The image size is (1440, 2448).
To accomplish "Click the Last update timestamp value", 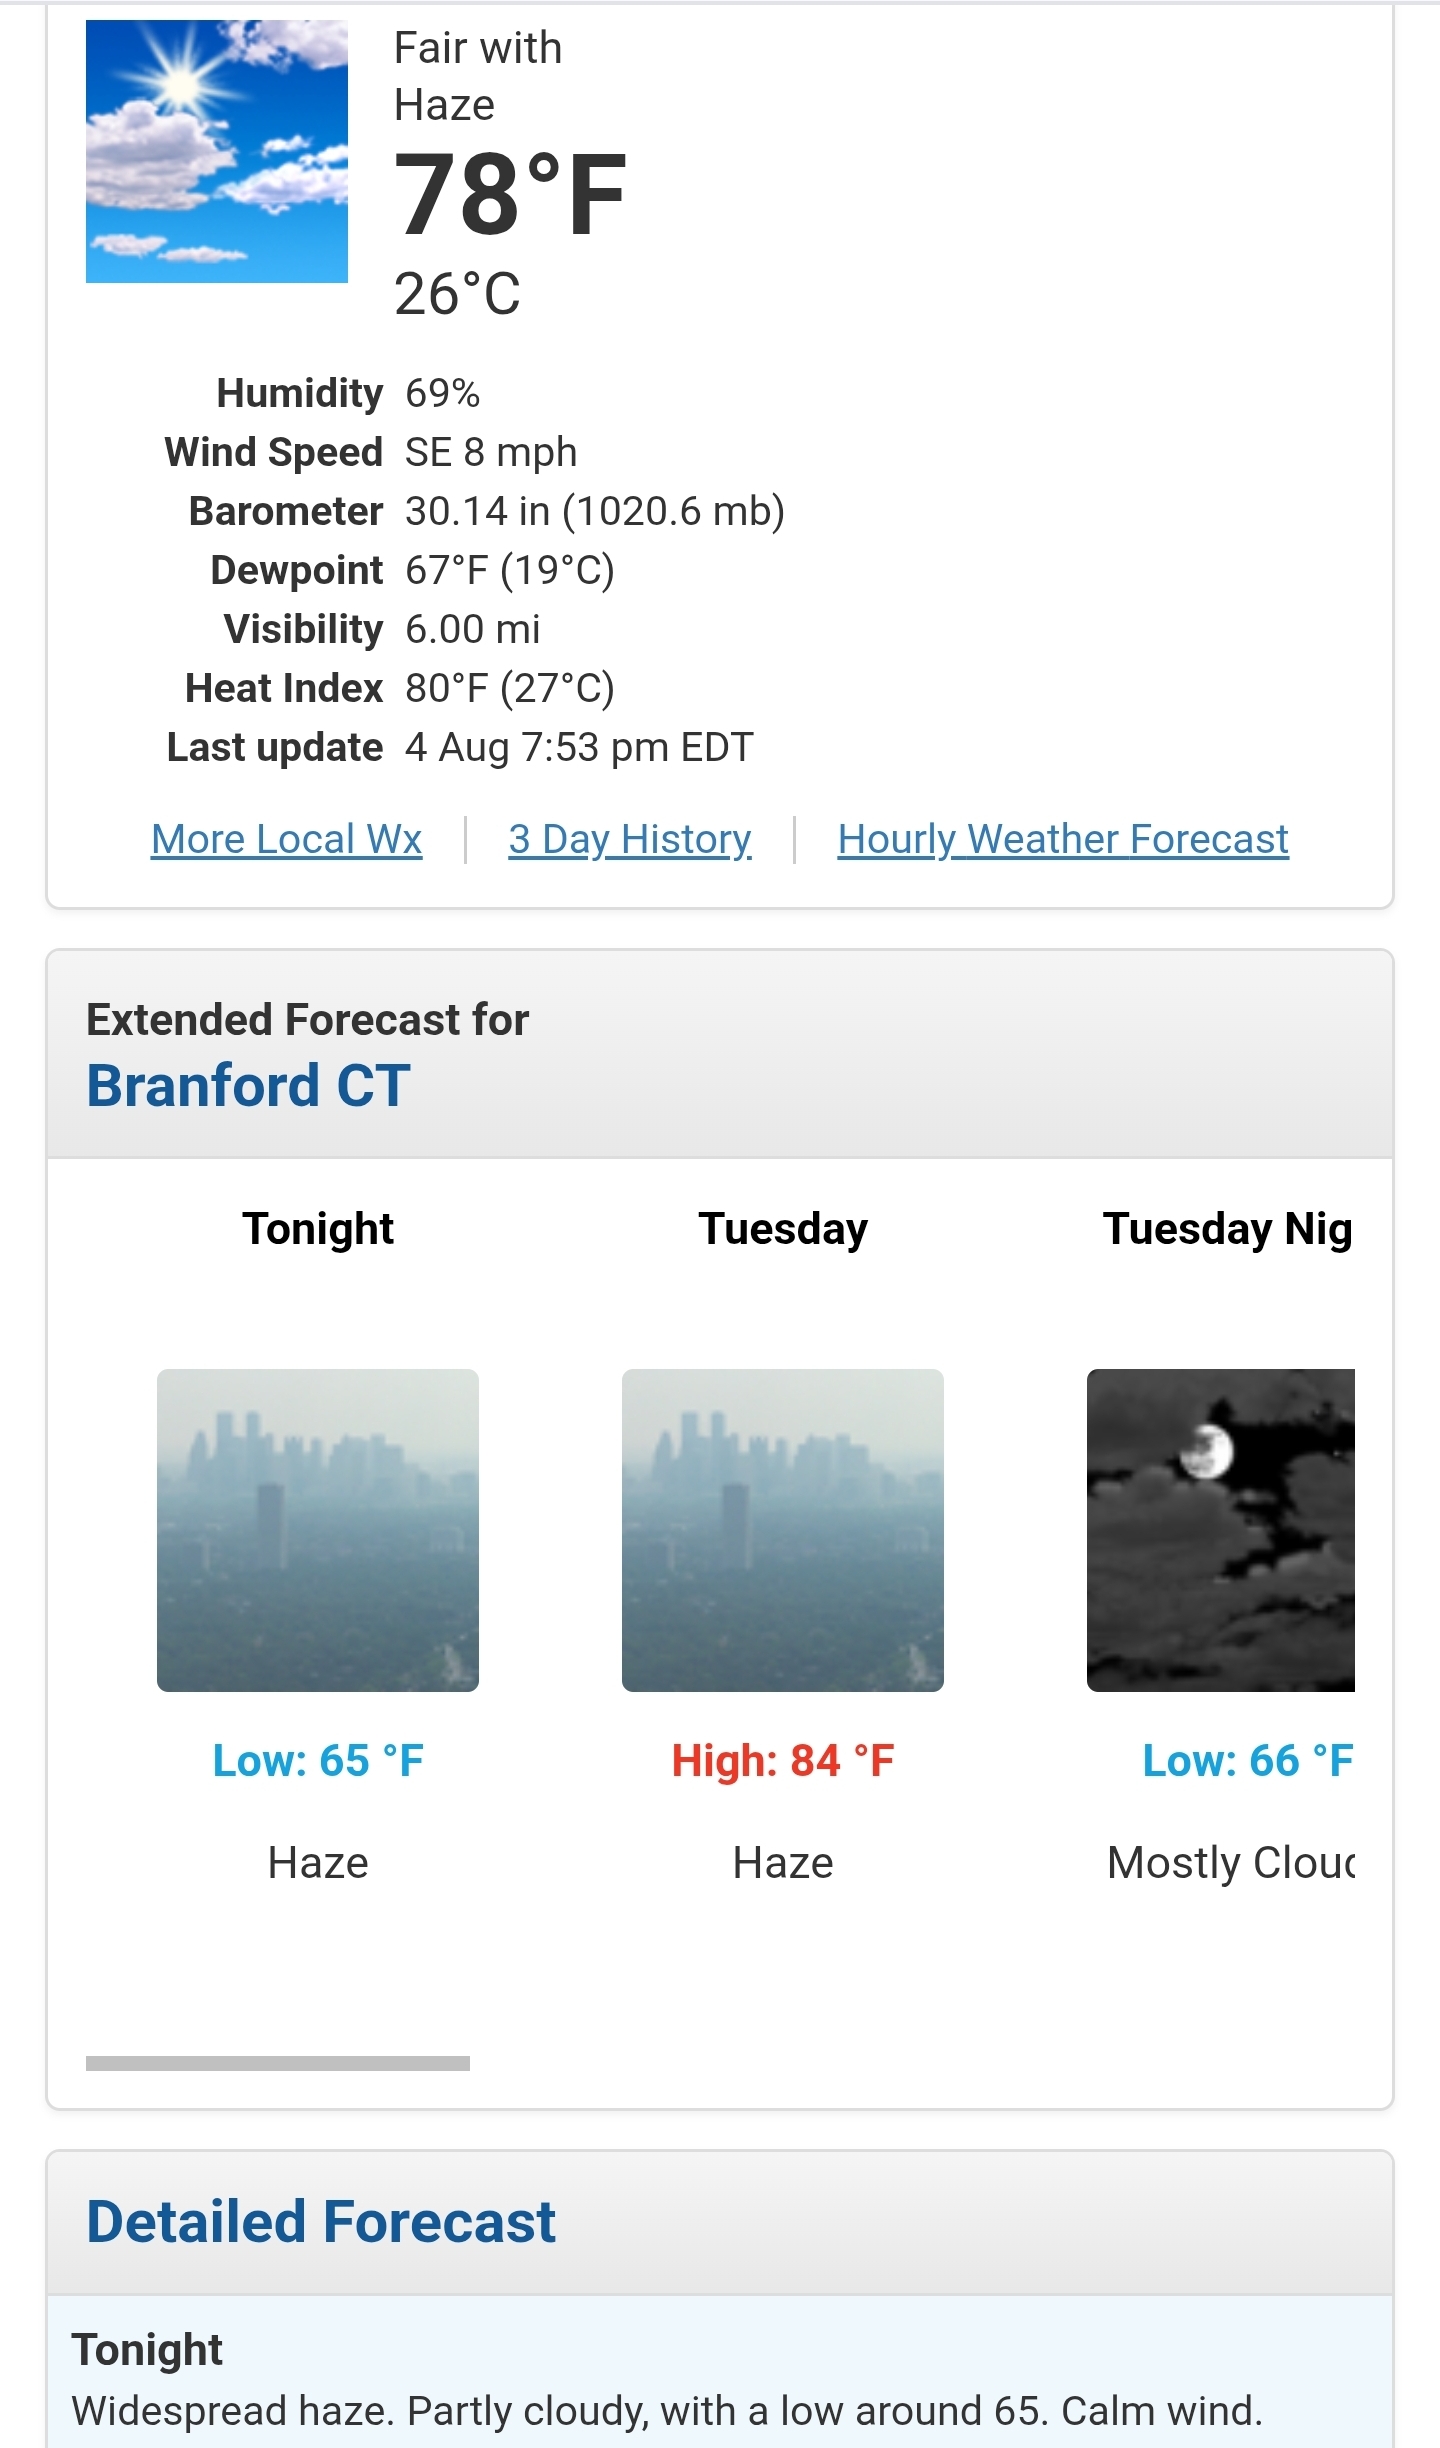I will click(579, 748).
